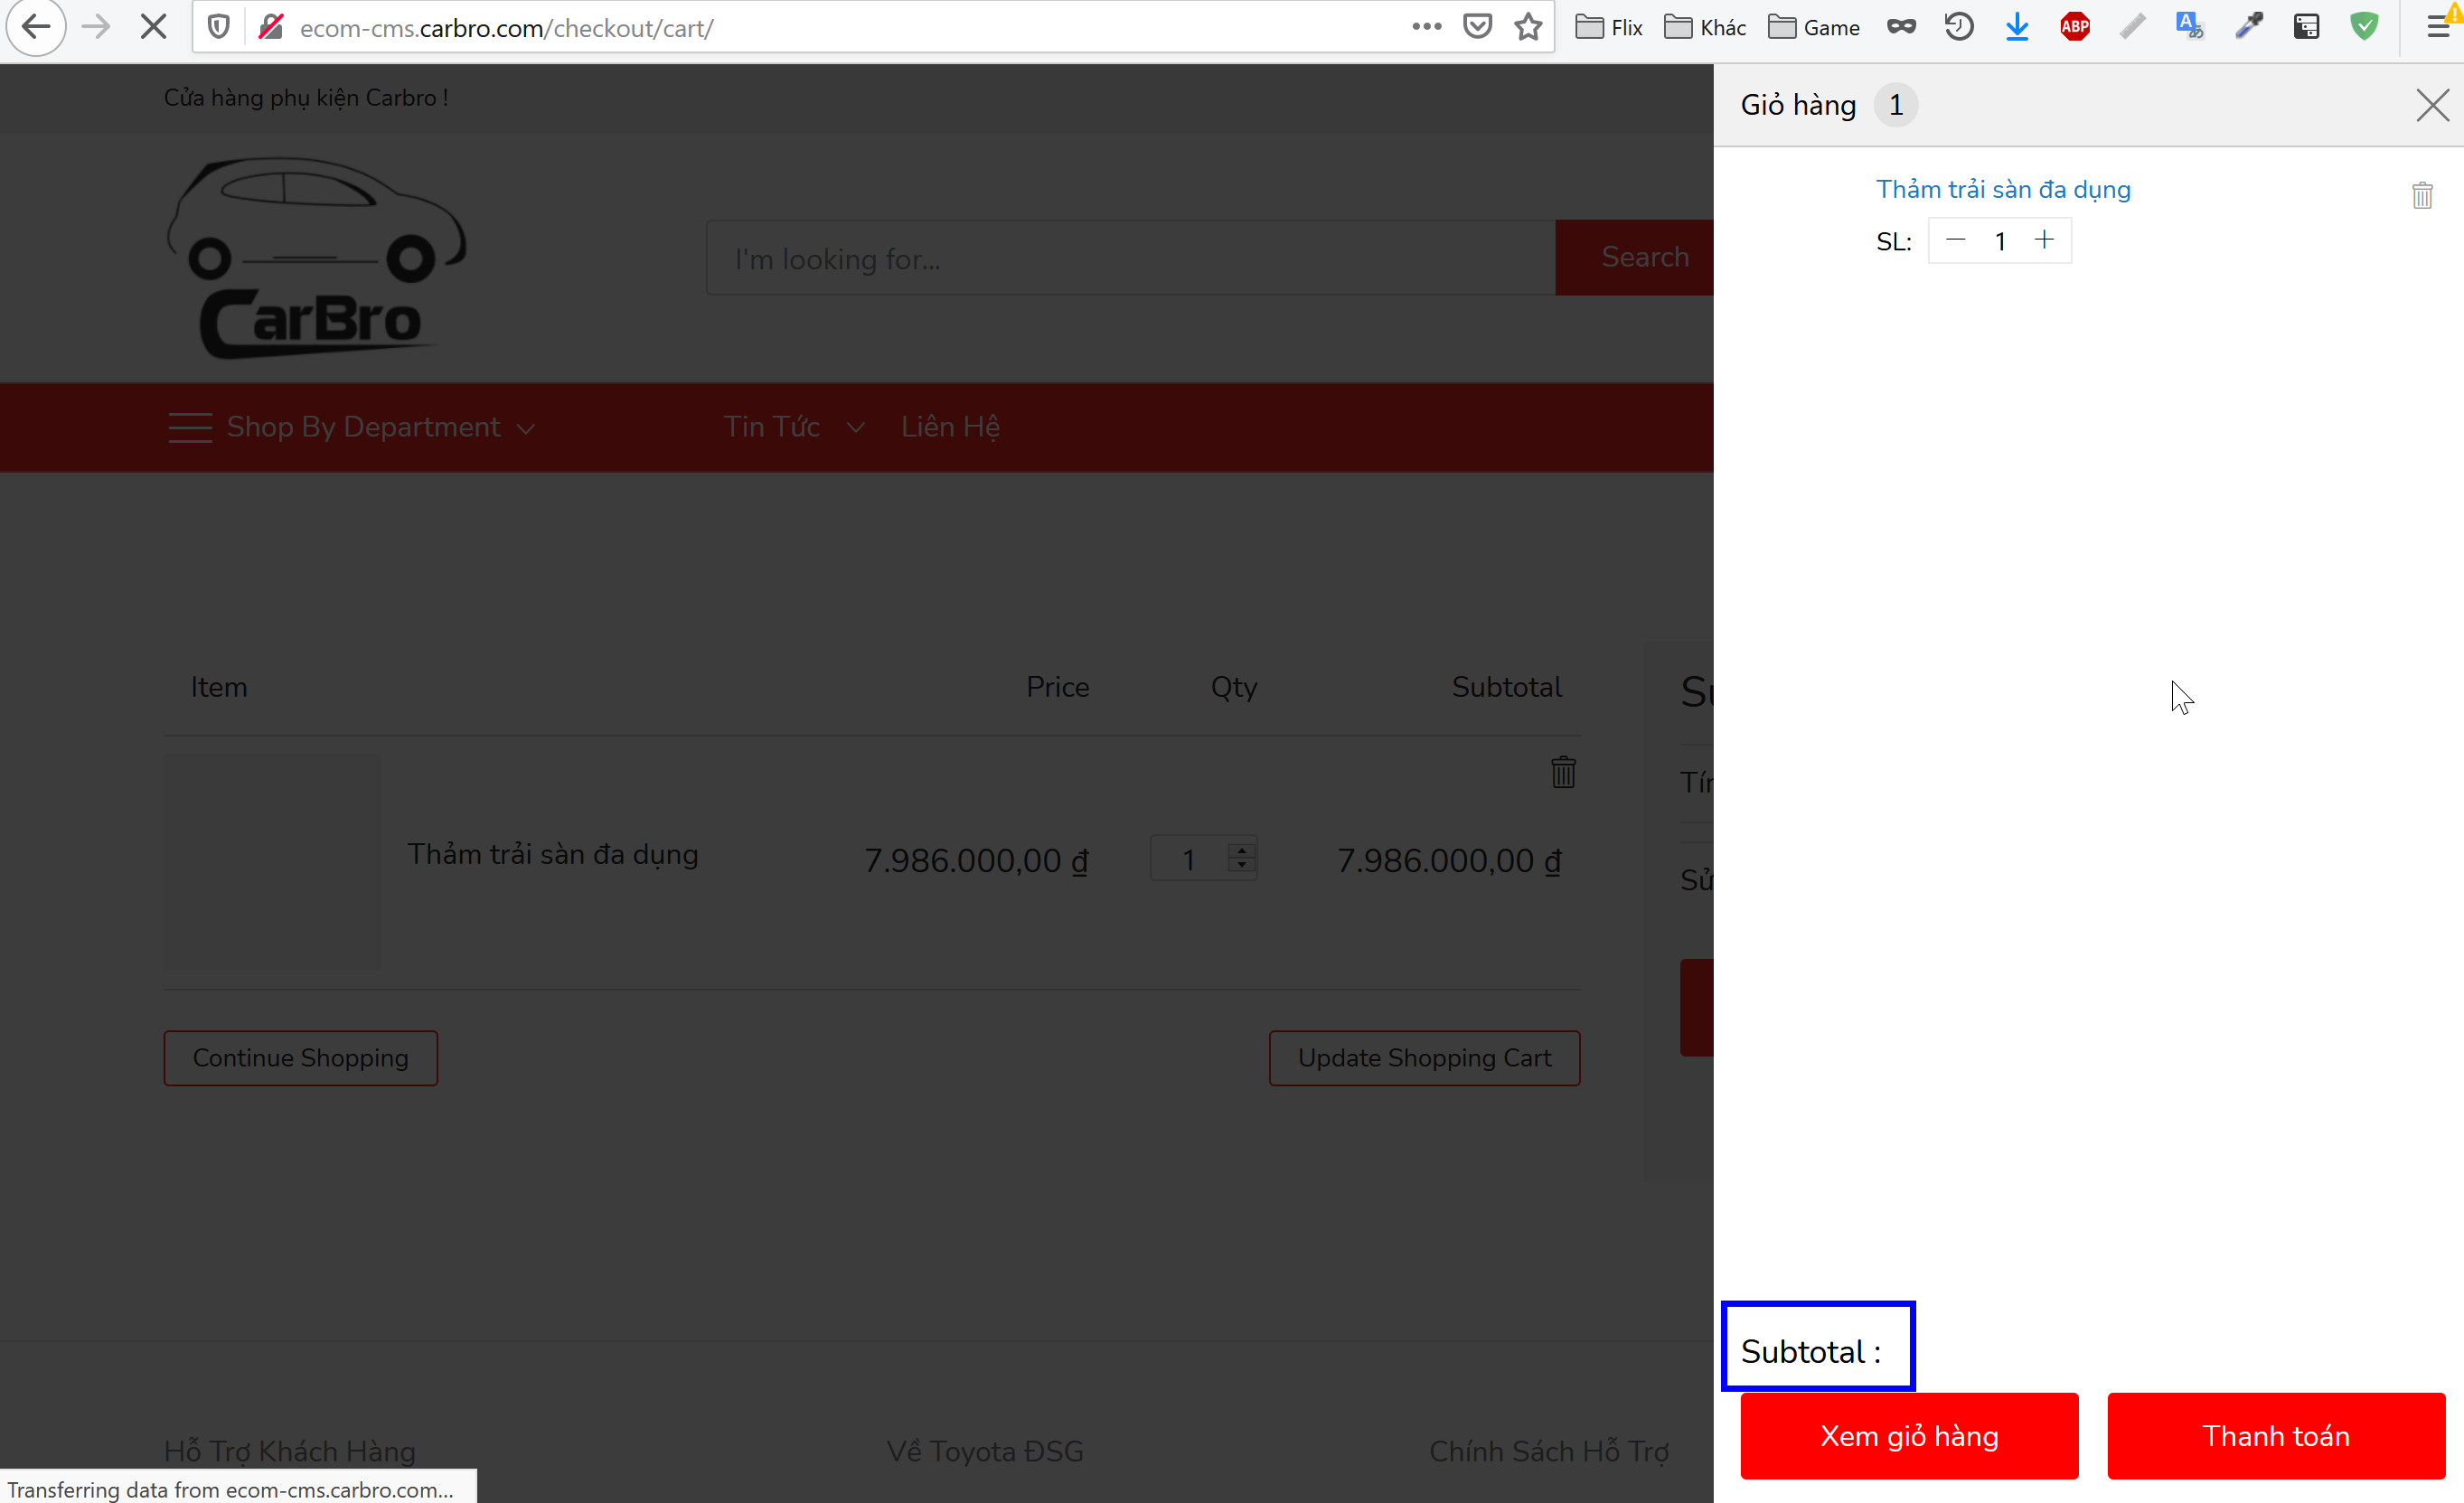
Task: Save page to Pocket
Action: pos(1477,27)
